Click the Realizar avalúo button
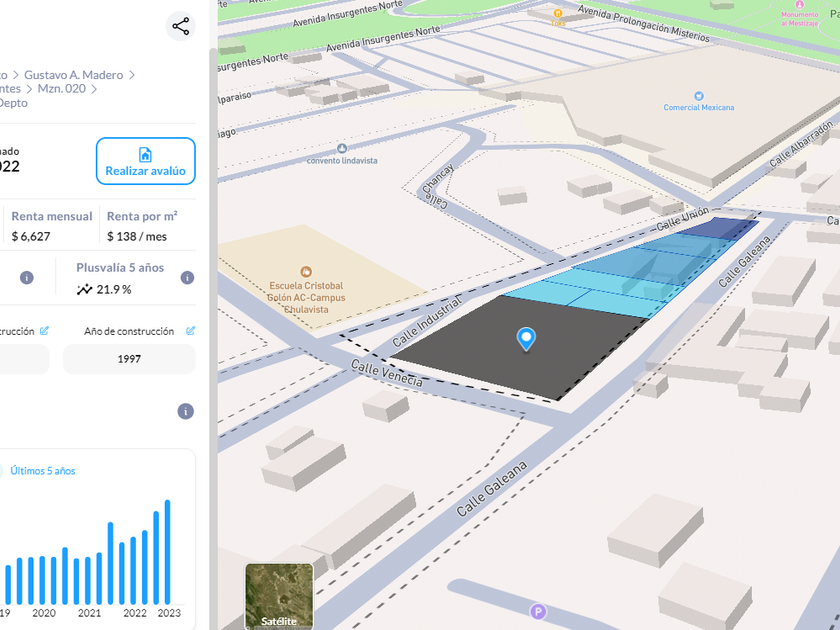840x630 pixels. pyautogui.click(x=146, y=161)
